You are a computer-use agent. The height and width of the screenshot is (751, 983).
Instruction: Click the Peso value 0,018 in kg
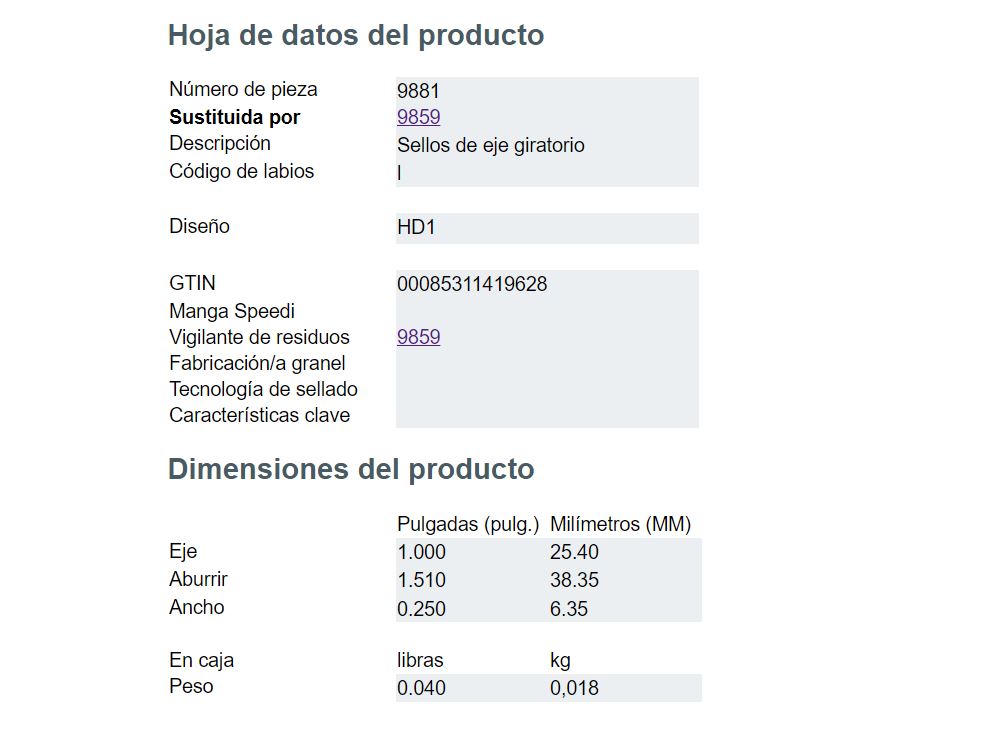[x=574, y=688]
